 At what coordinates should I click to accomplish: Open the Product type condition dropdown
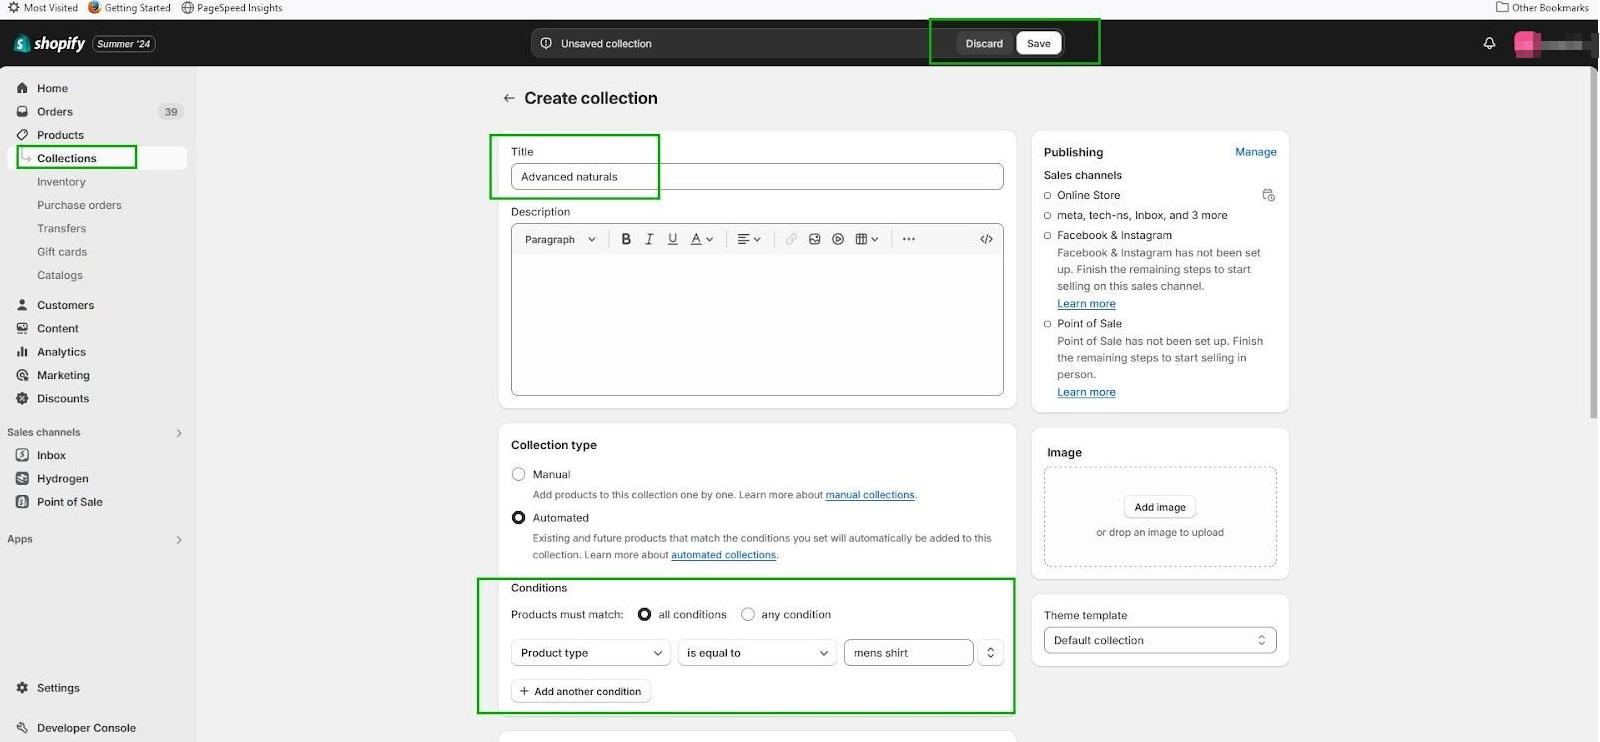(x=590, y=653)
